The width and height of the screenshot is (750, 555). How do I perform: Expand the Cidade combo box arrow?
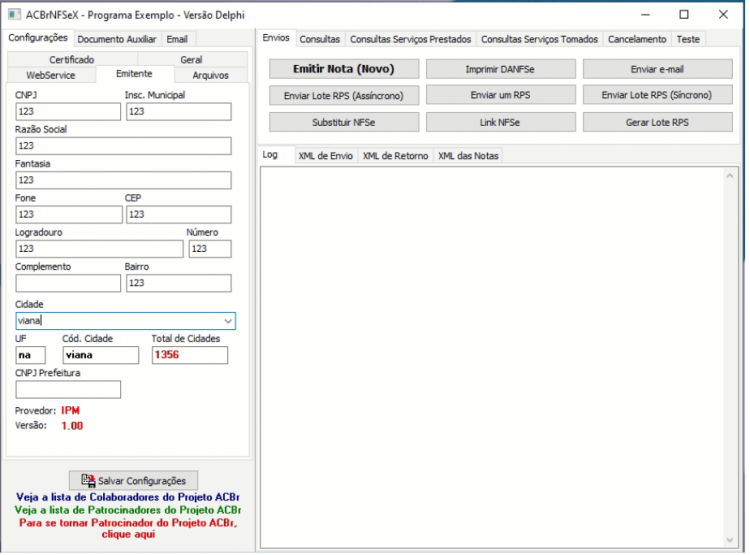228,321
